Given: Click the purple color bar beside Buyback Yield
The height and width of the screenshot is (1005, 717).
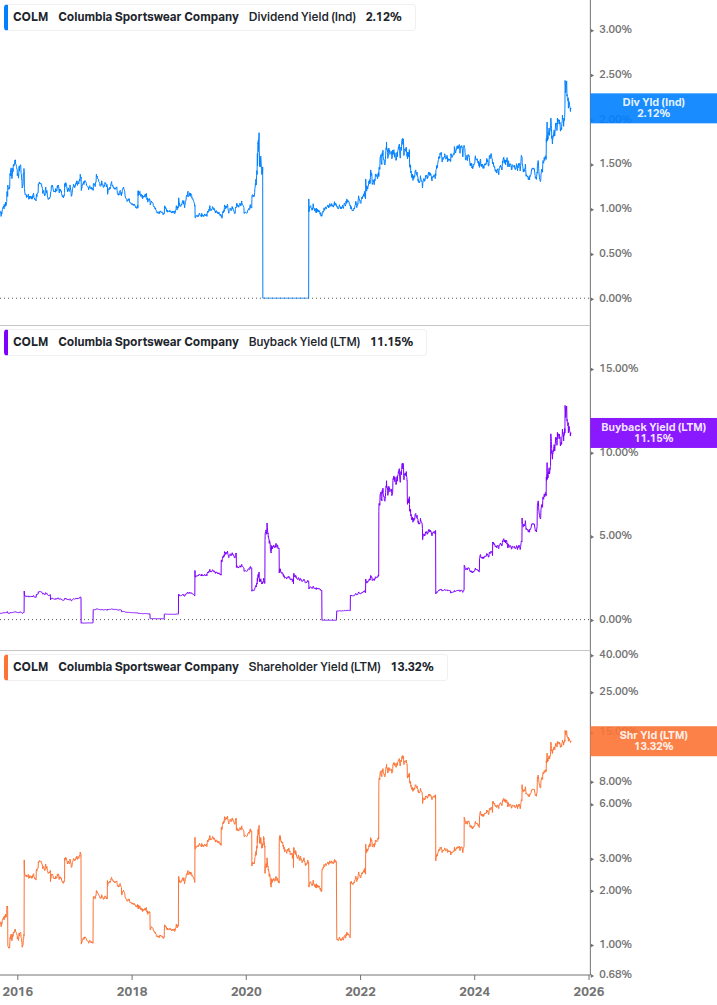Looking at the screenshot, I should [6, 342].
